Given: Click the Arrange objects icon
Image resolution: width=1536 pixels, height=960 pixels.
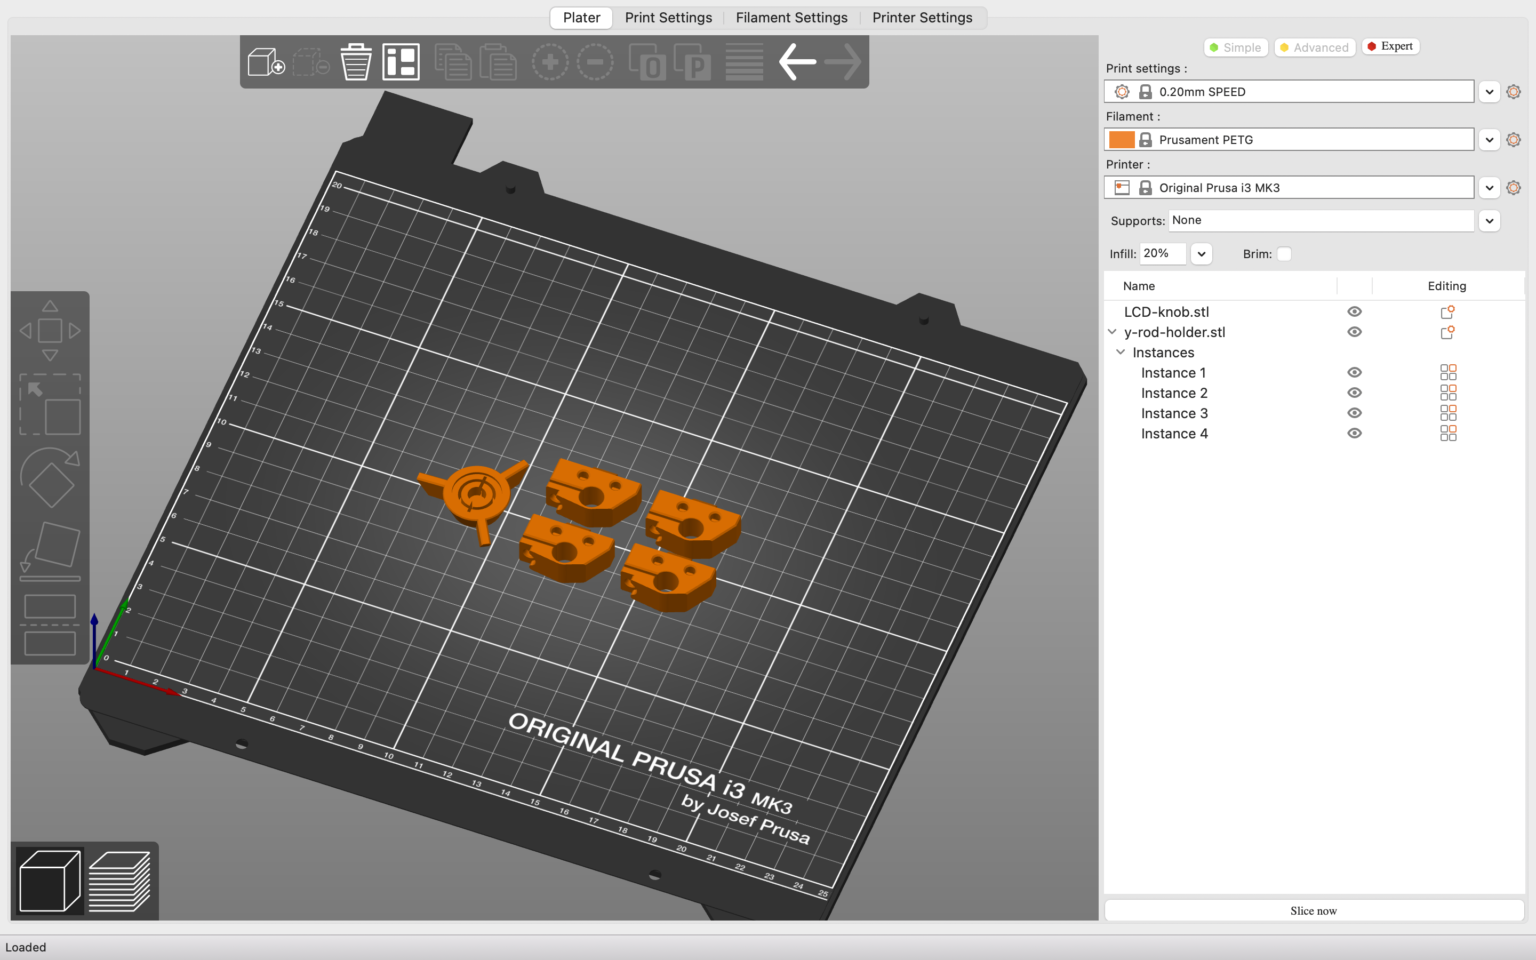Looking at the screenshot, I should point(401,61).
